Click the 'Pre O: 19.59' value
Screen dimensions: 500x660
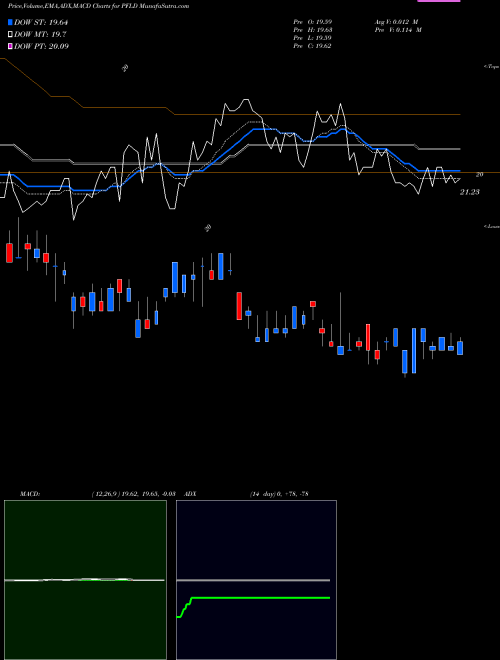(x=312, y=22)
